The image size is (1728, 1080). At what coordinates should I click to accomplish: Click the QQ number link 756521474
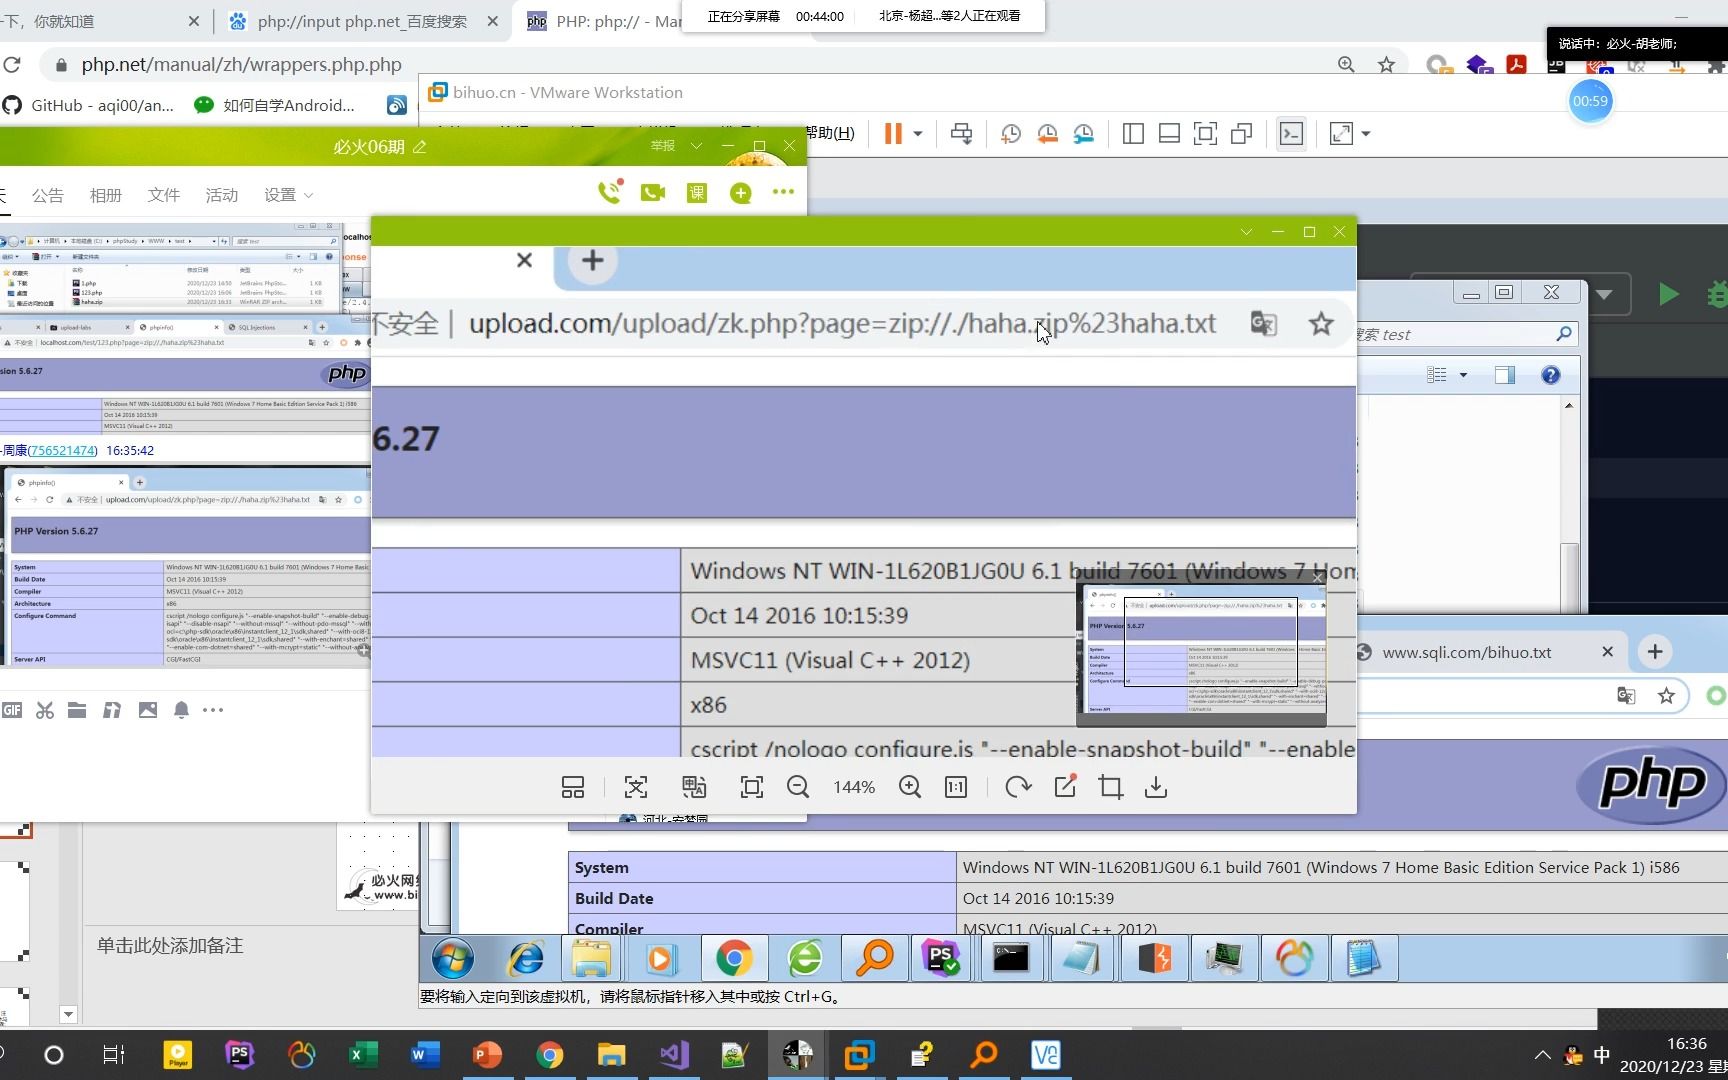coord(62,450)
